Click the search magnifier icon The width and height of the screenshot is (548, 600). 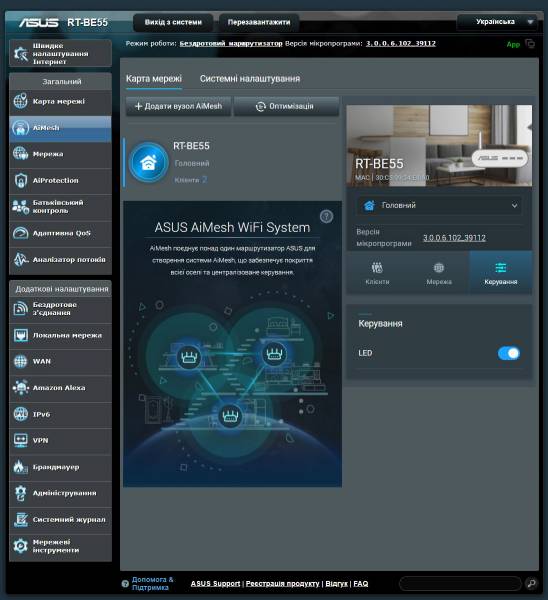(531, 583)
